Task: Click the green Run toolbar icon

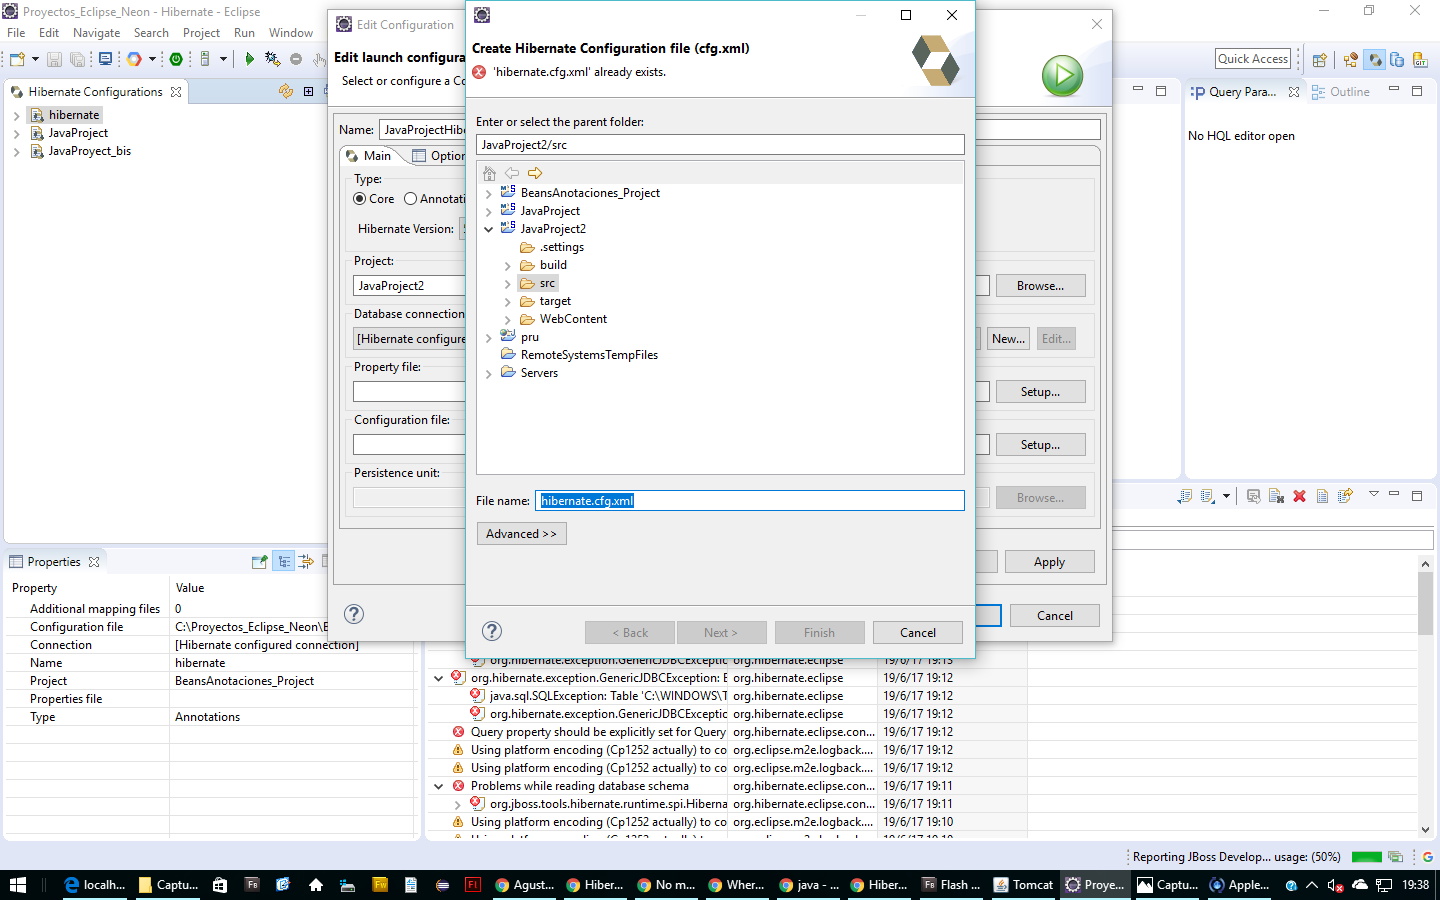Action: (249, 59)
